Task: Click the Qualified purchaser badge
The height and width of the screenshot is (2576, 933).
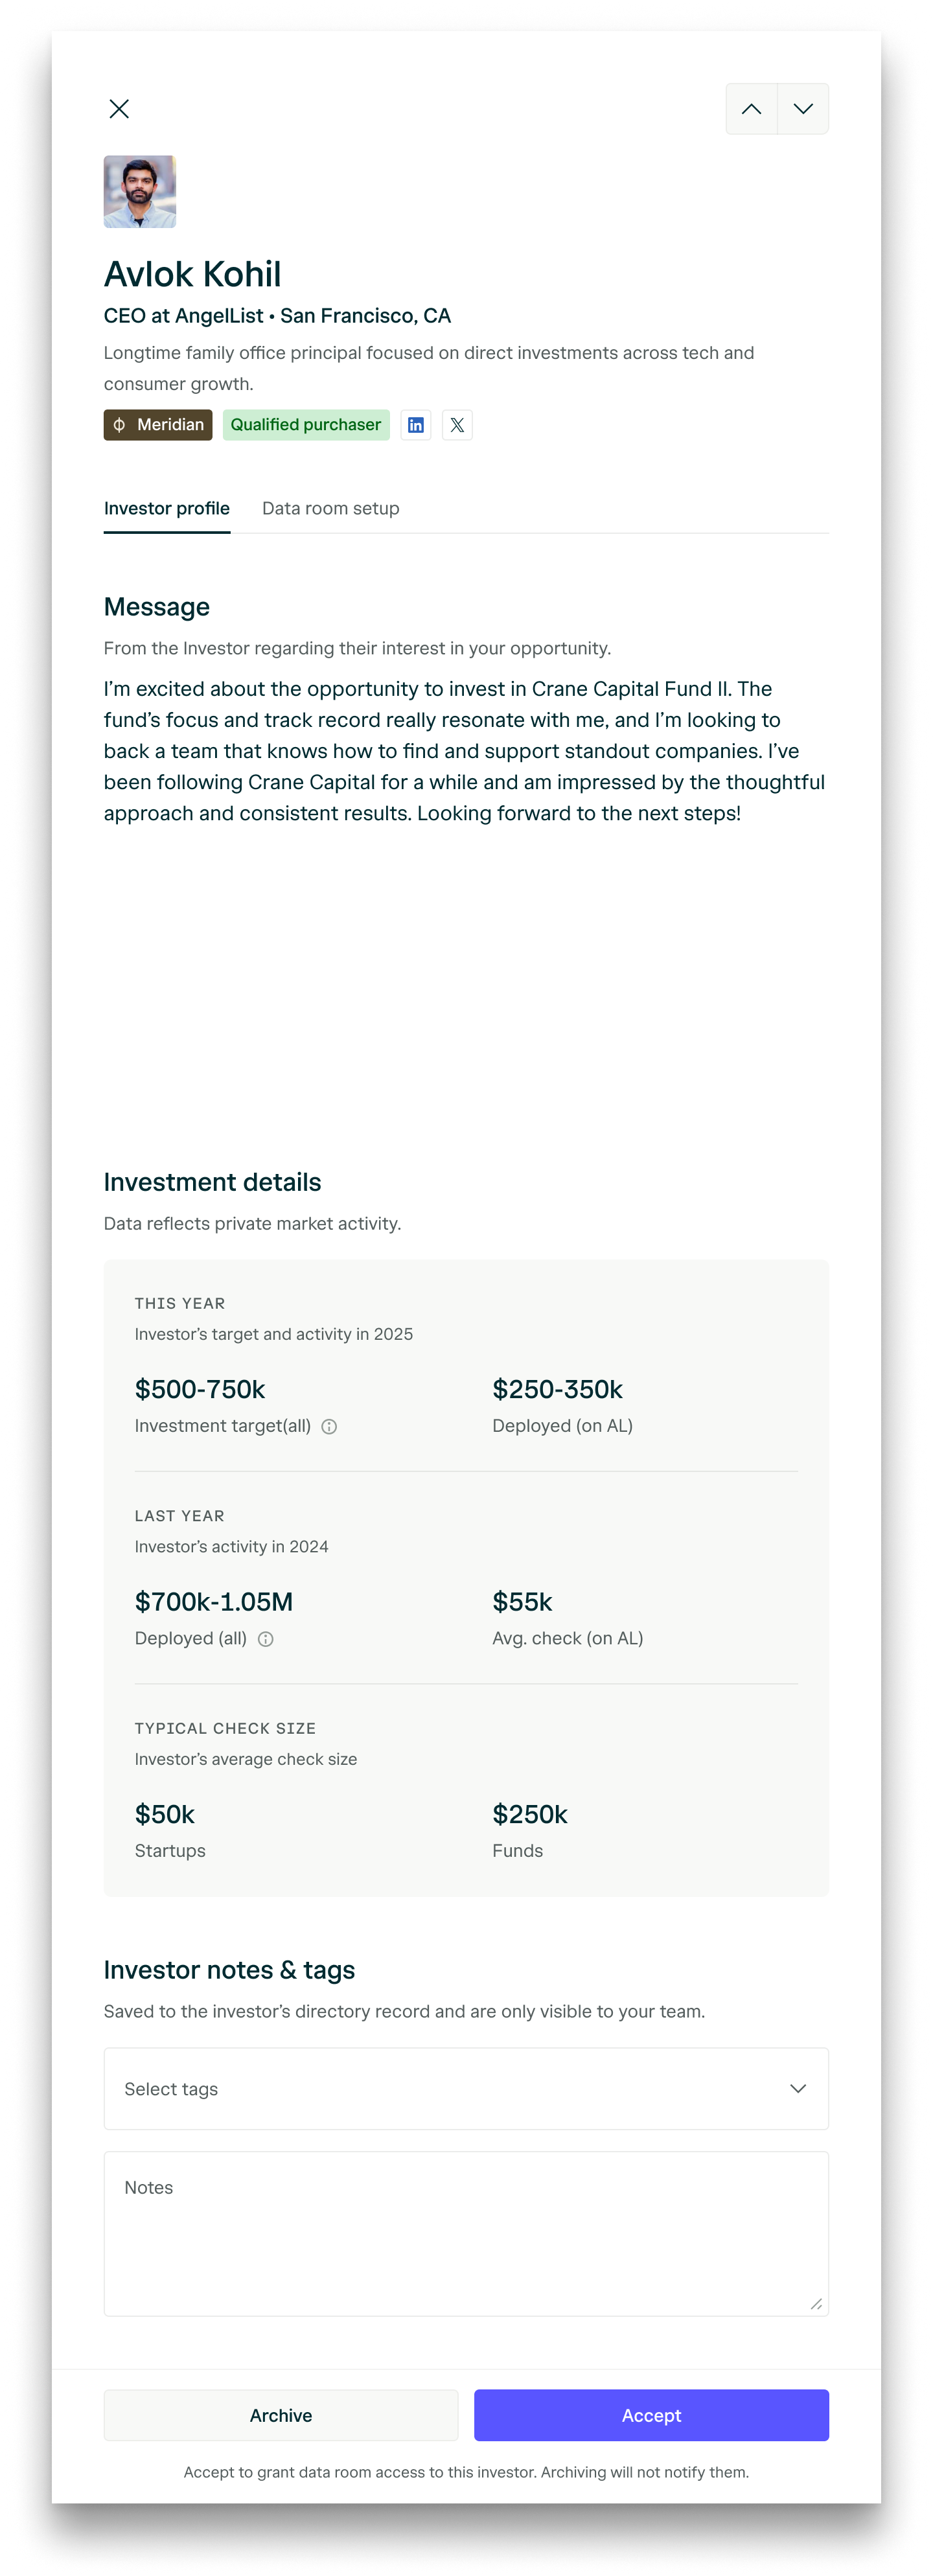Action: [x=306, y=425]
